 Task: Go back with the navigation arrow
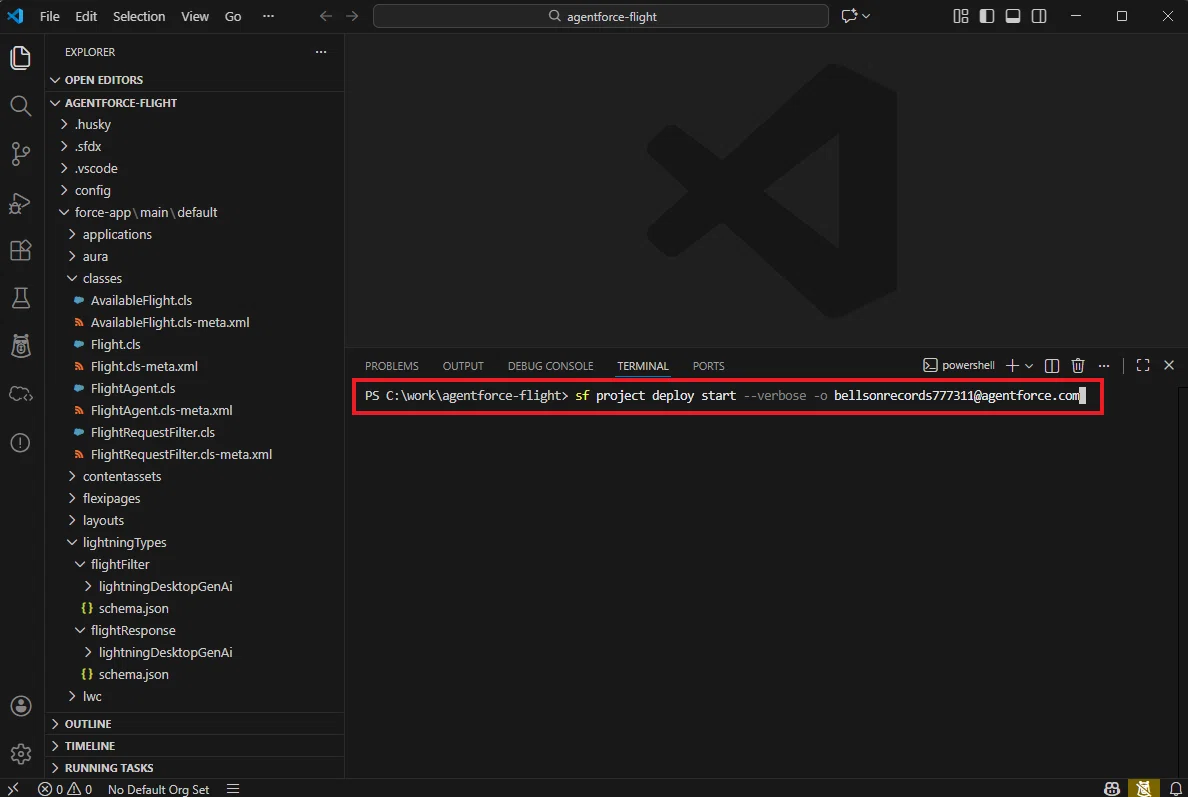326,16
